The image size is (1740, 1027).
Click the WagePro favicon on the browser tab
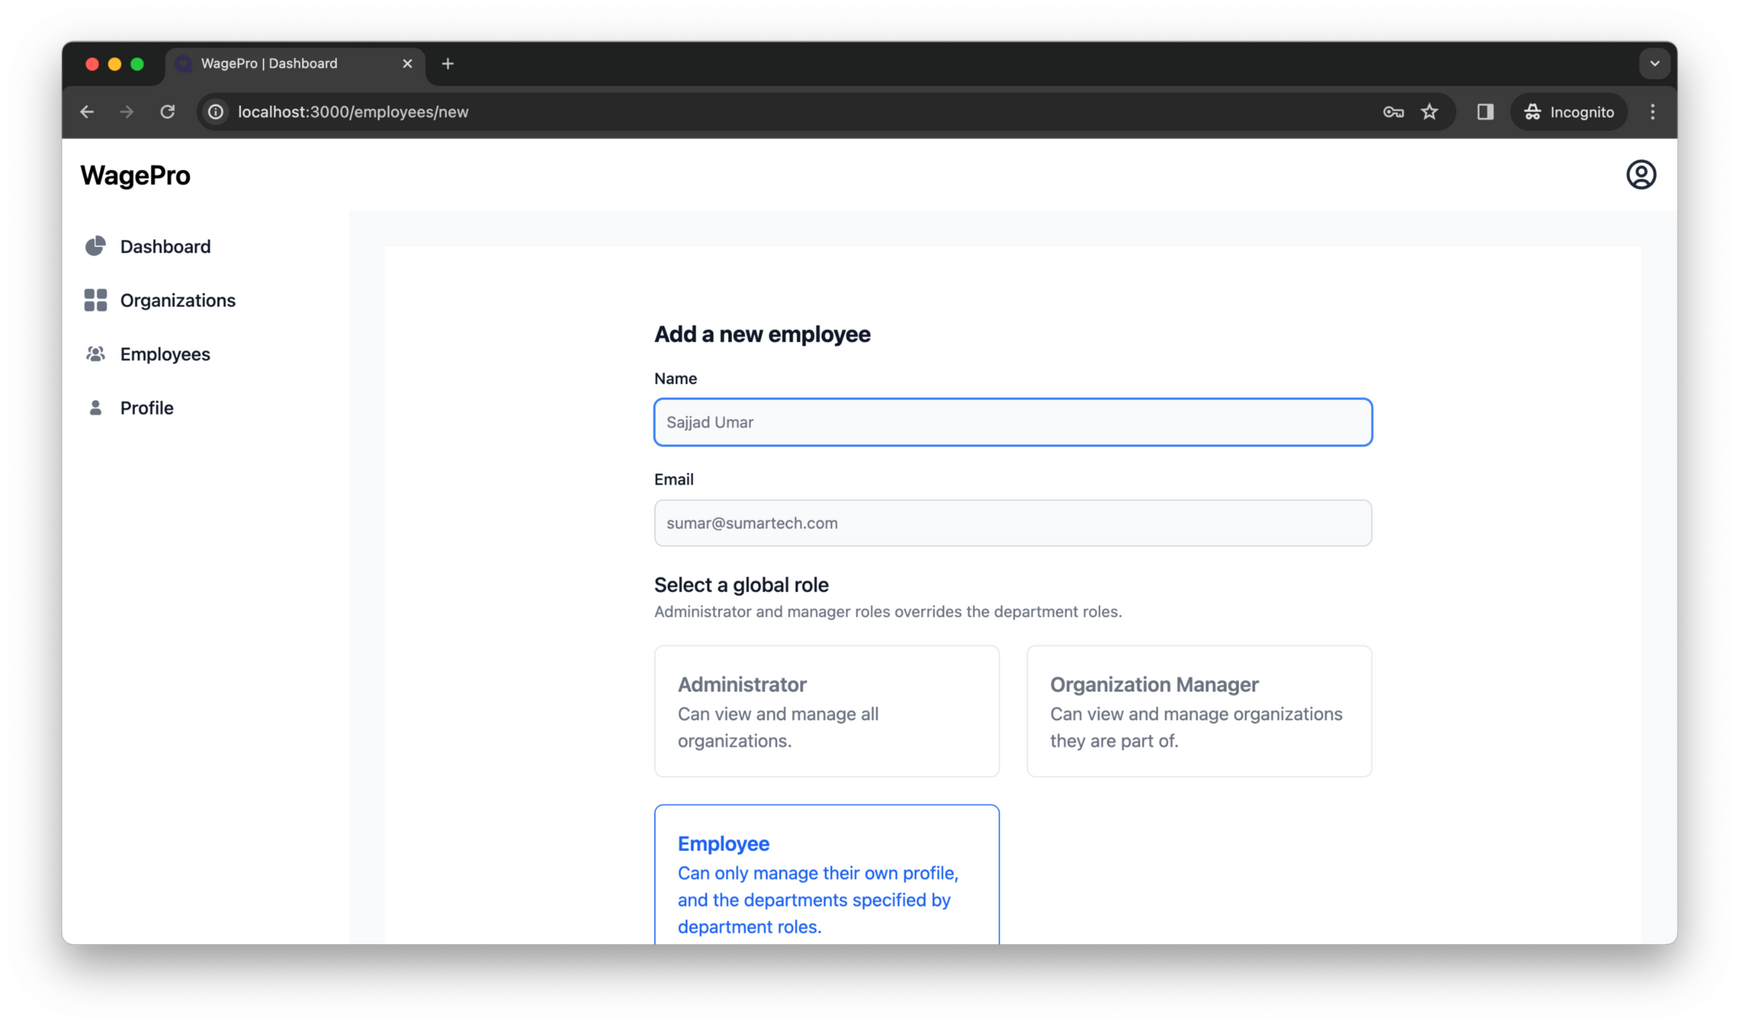(183, 63)
